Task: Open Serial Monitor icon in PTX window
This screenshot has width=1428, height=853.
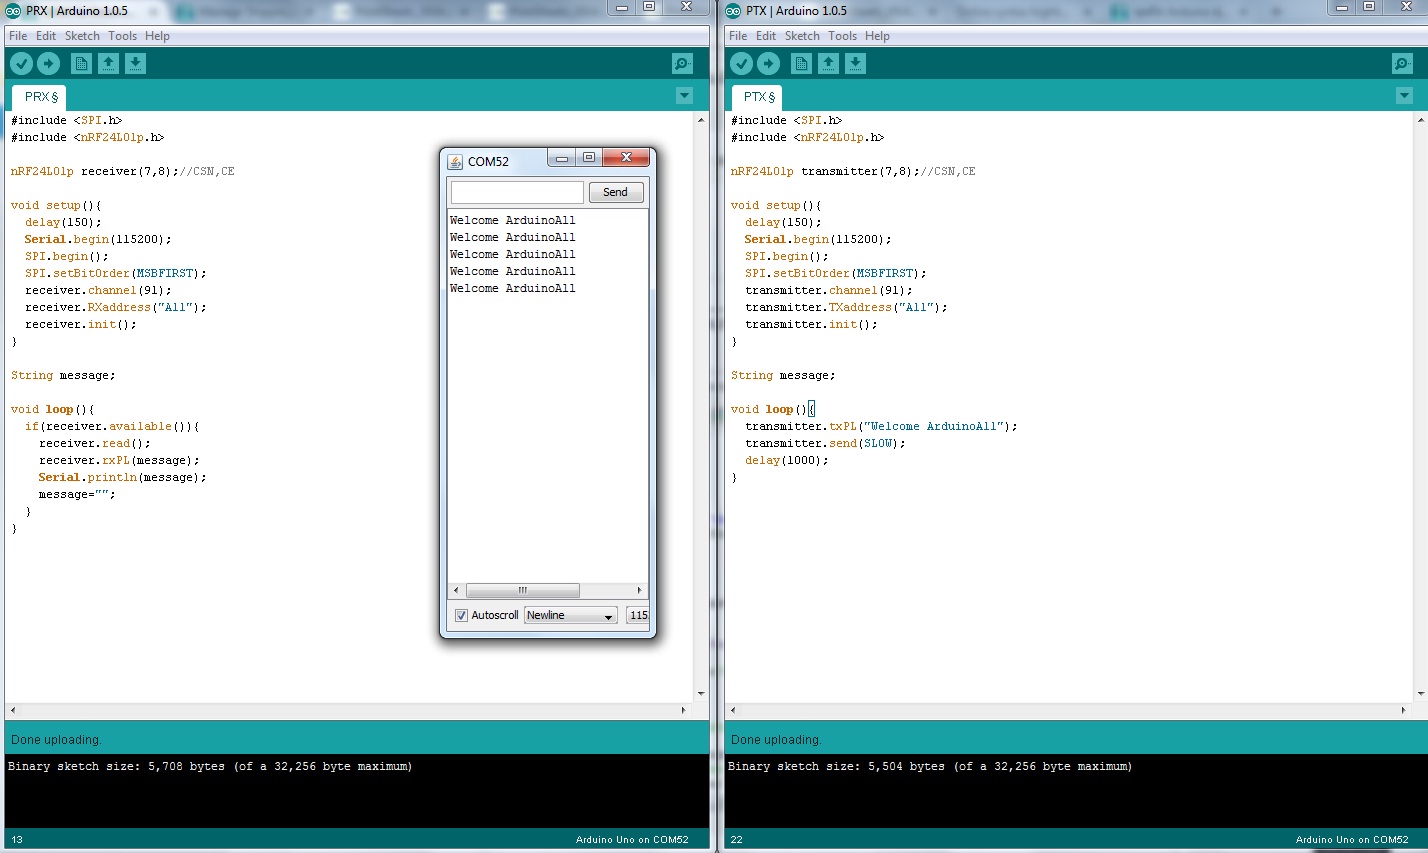Action: pos(1402,63)
